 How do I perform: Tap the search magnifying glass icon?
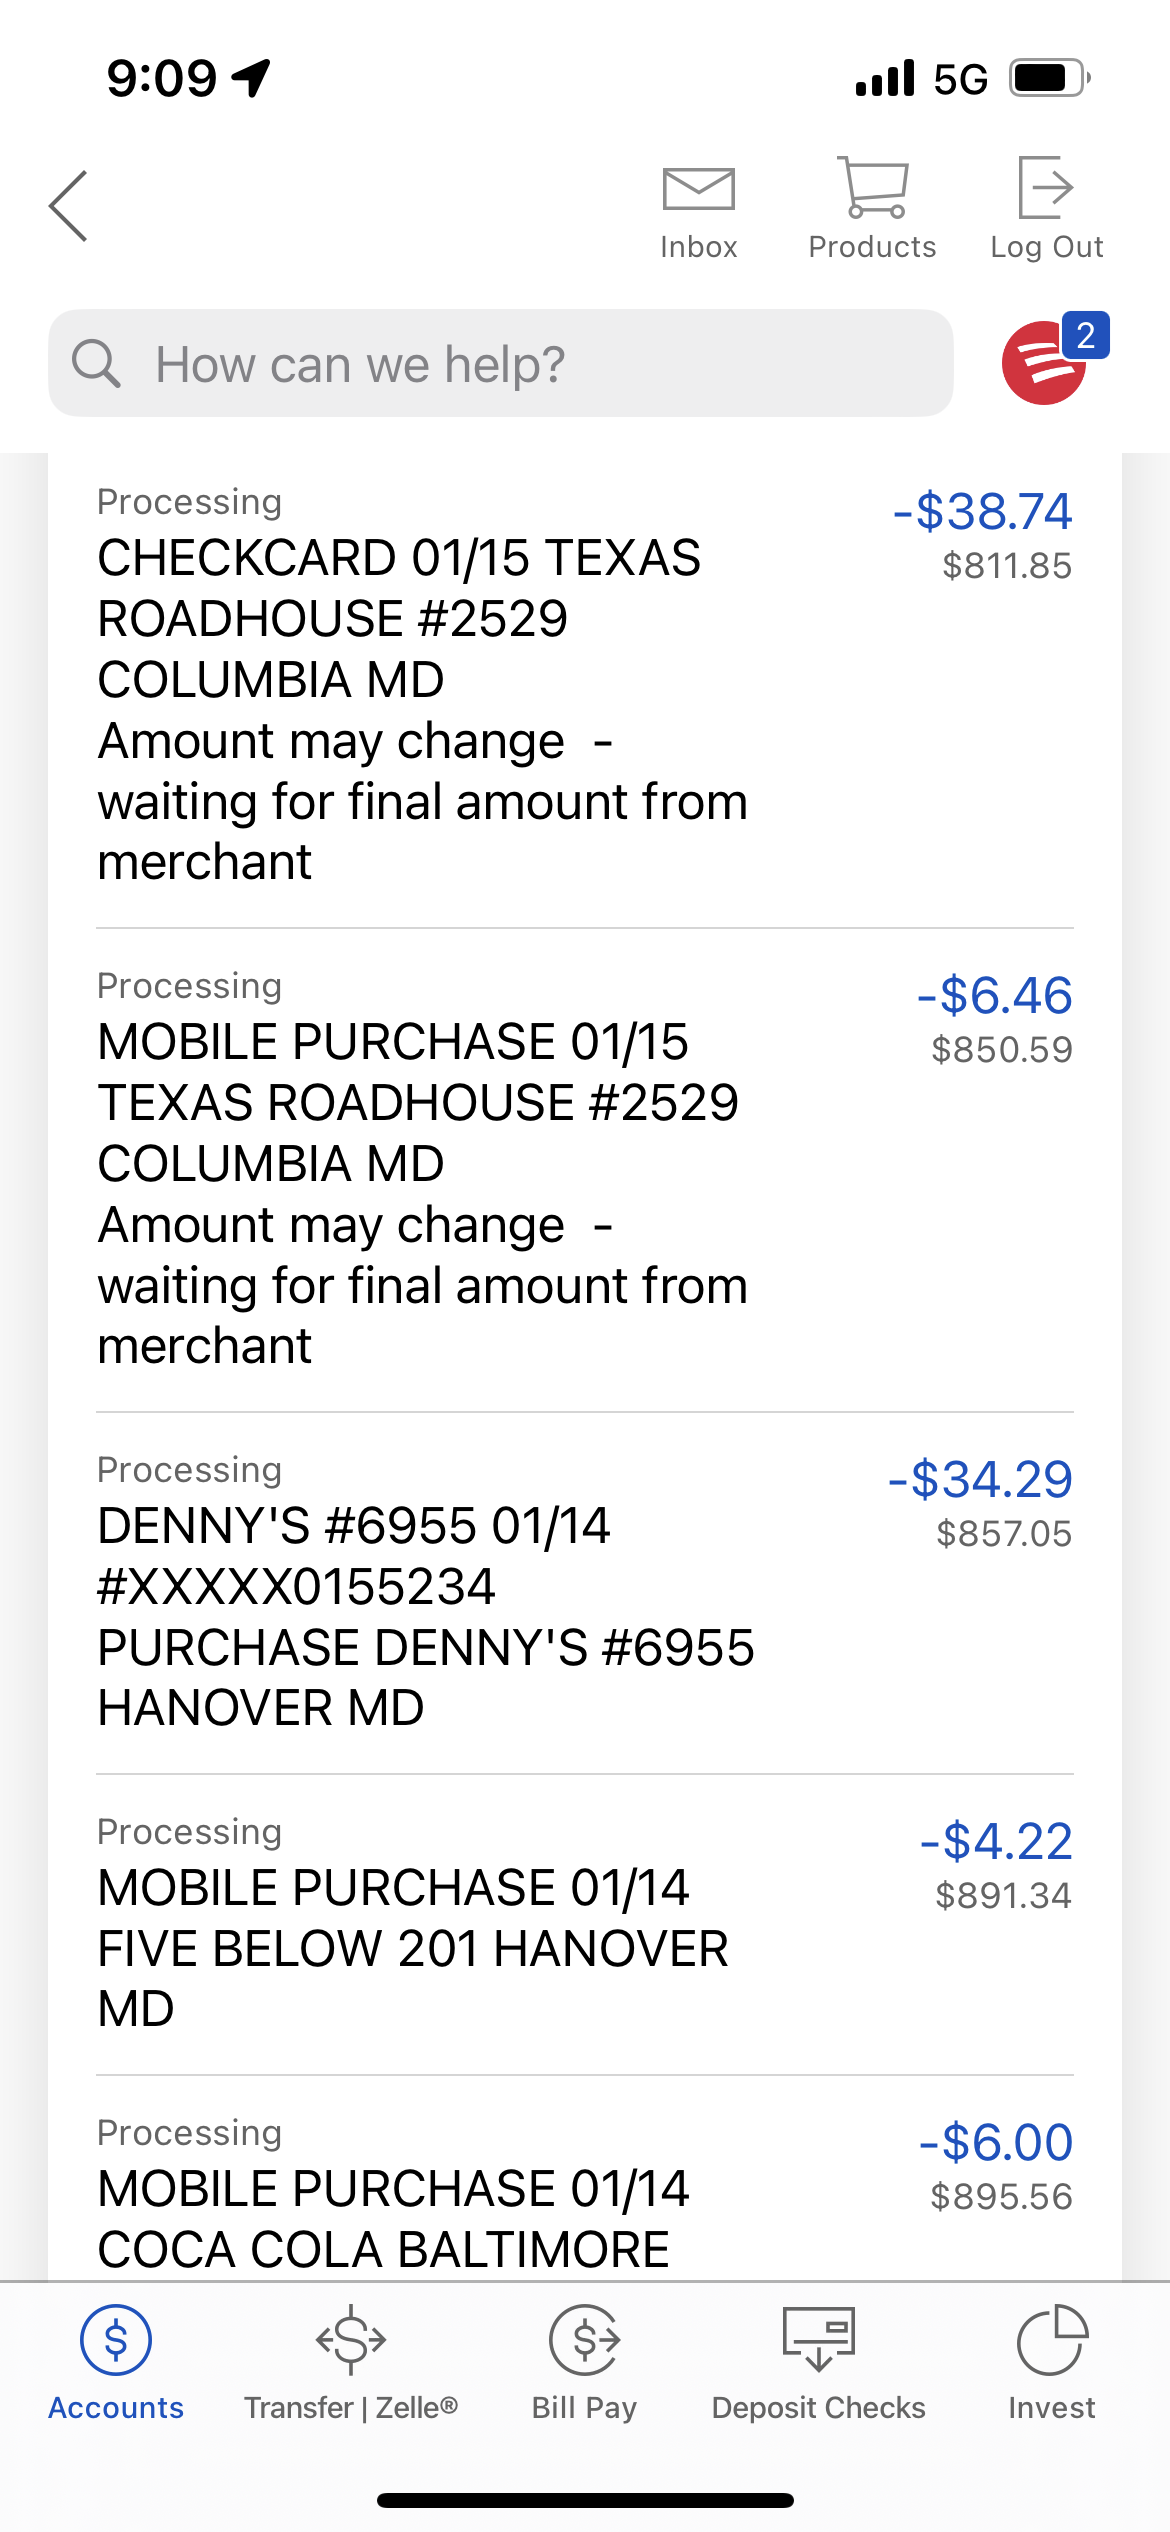click(x=97, y=363)
